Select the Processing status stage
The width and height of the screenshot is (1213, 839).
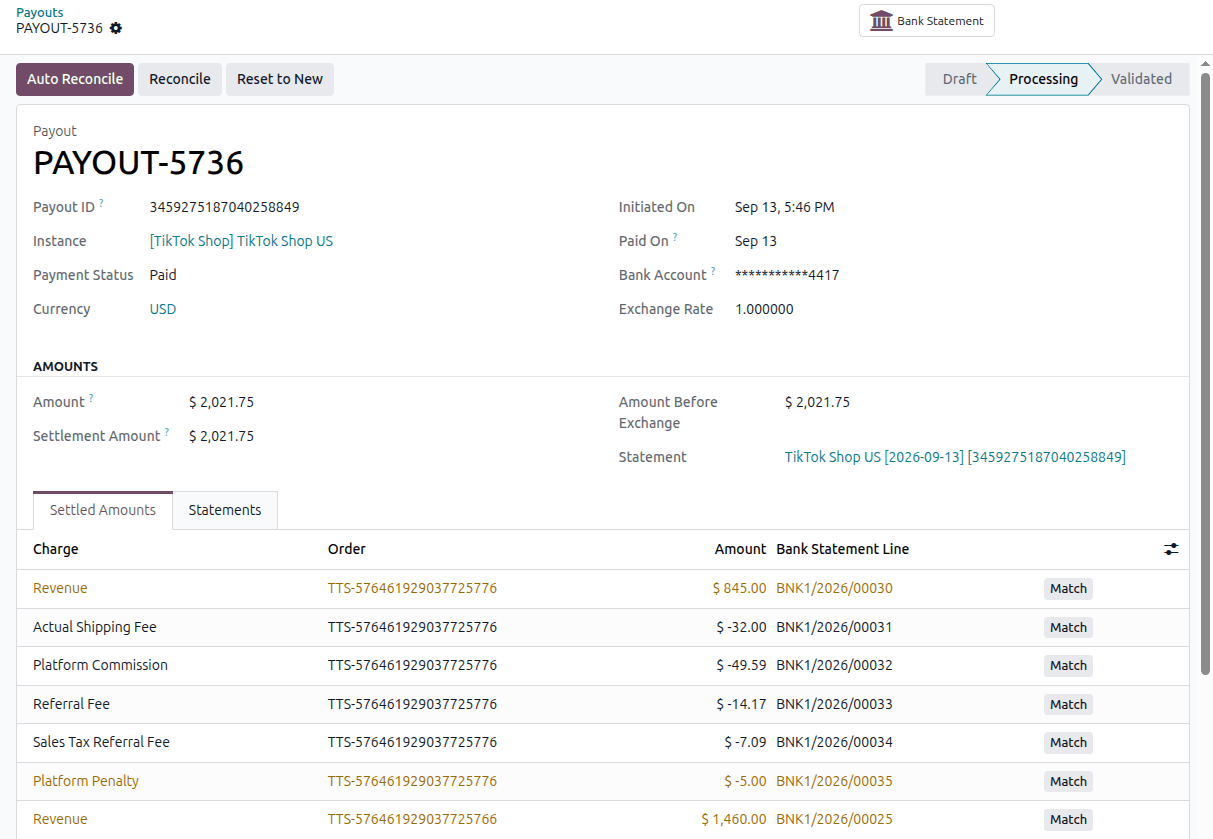tap(1043, 79)
